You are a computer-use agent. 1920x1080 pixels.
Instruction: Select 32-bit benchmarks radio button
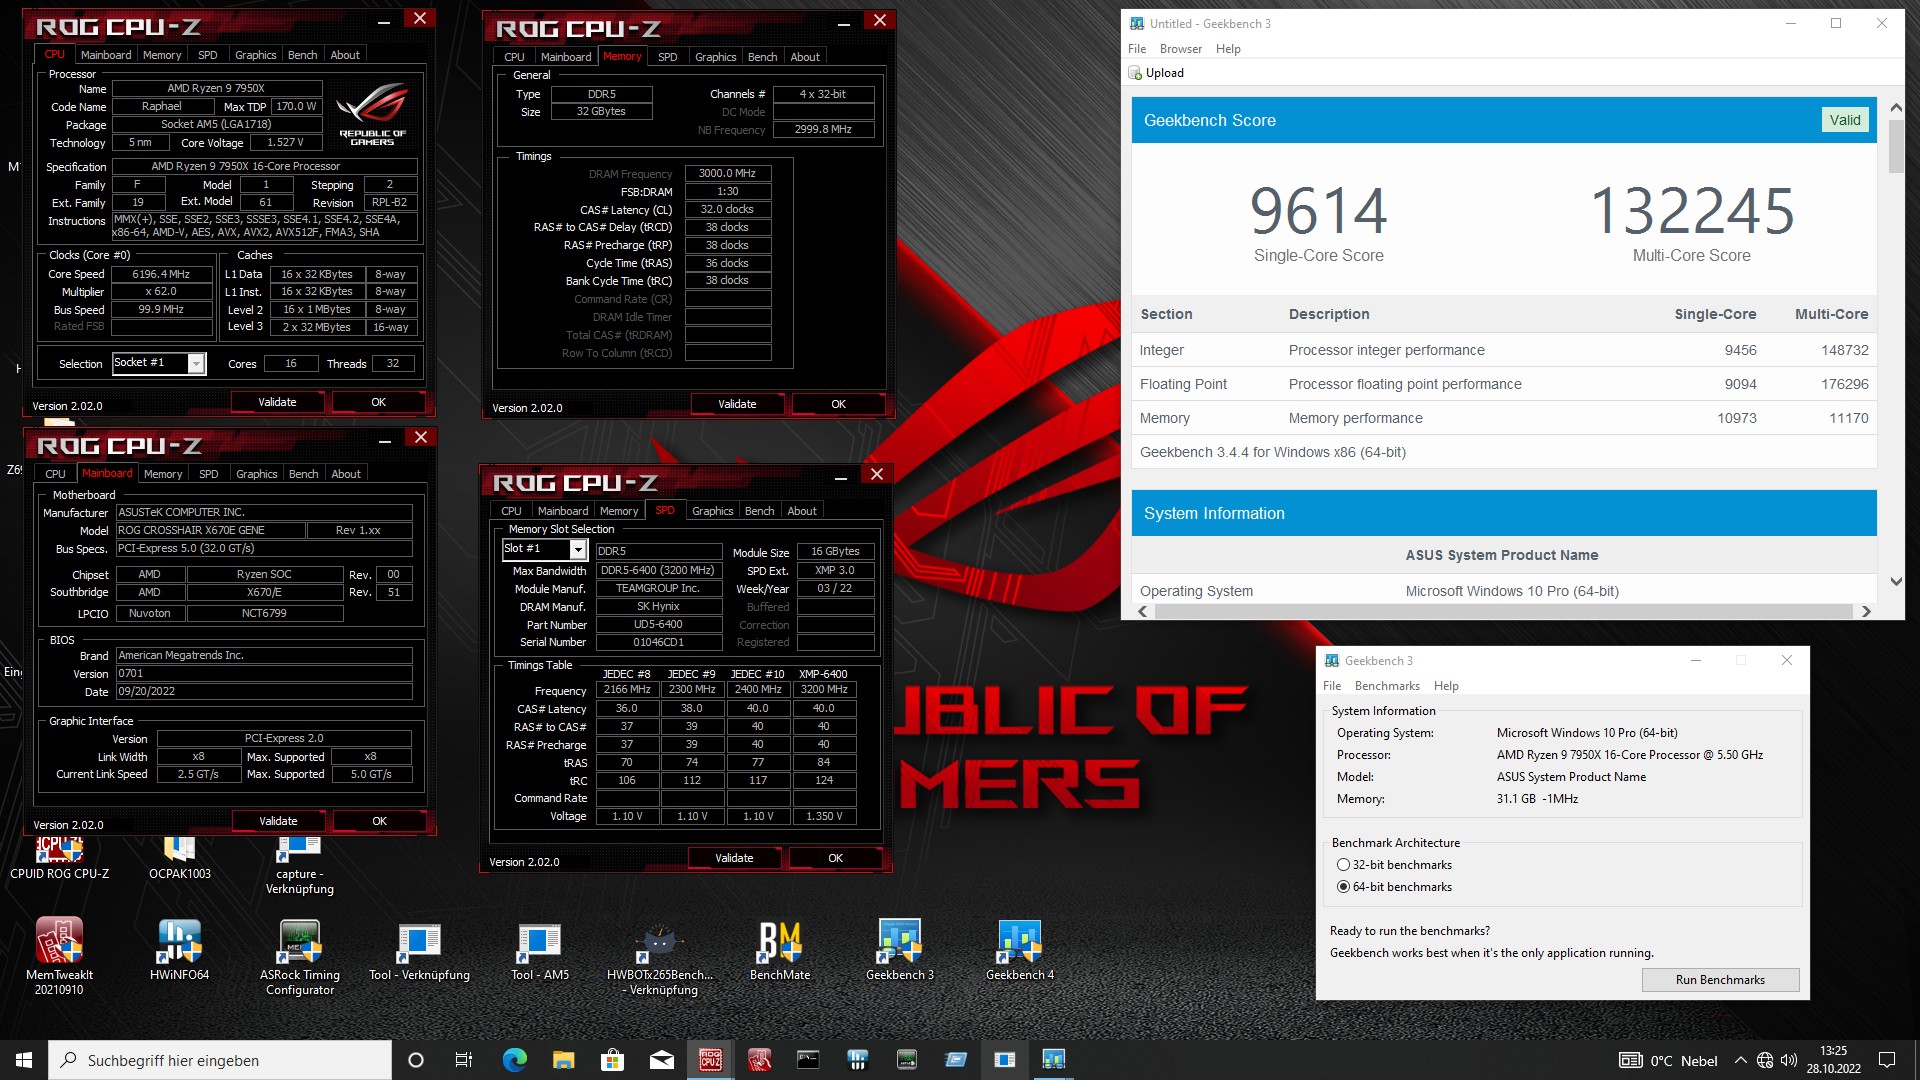tap(1343, 865)
